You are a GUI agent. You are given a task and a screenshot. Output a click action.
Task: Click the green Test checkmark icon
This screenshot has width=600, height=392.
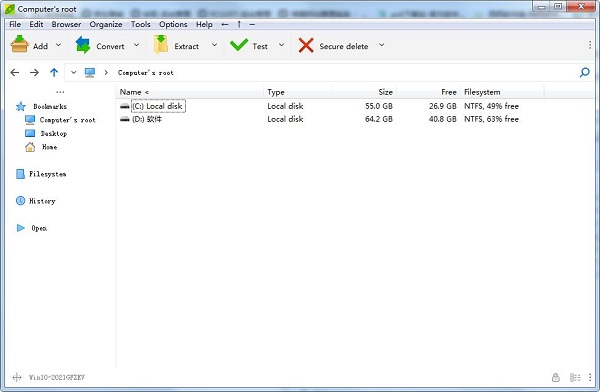[239, 45]
